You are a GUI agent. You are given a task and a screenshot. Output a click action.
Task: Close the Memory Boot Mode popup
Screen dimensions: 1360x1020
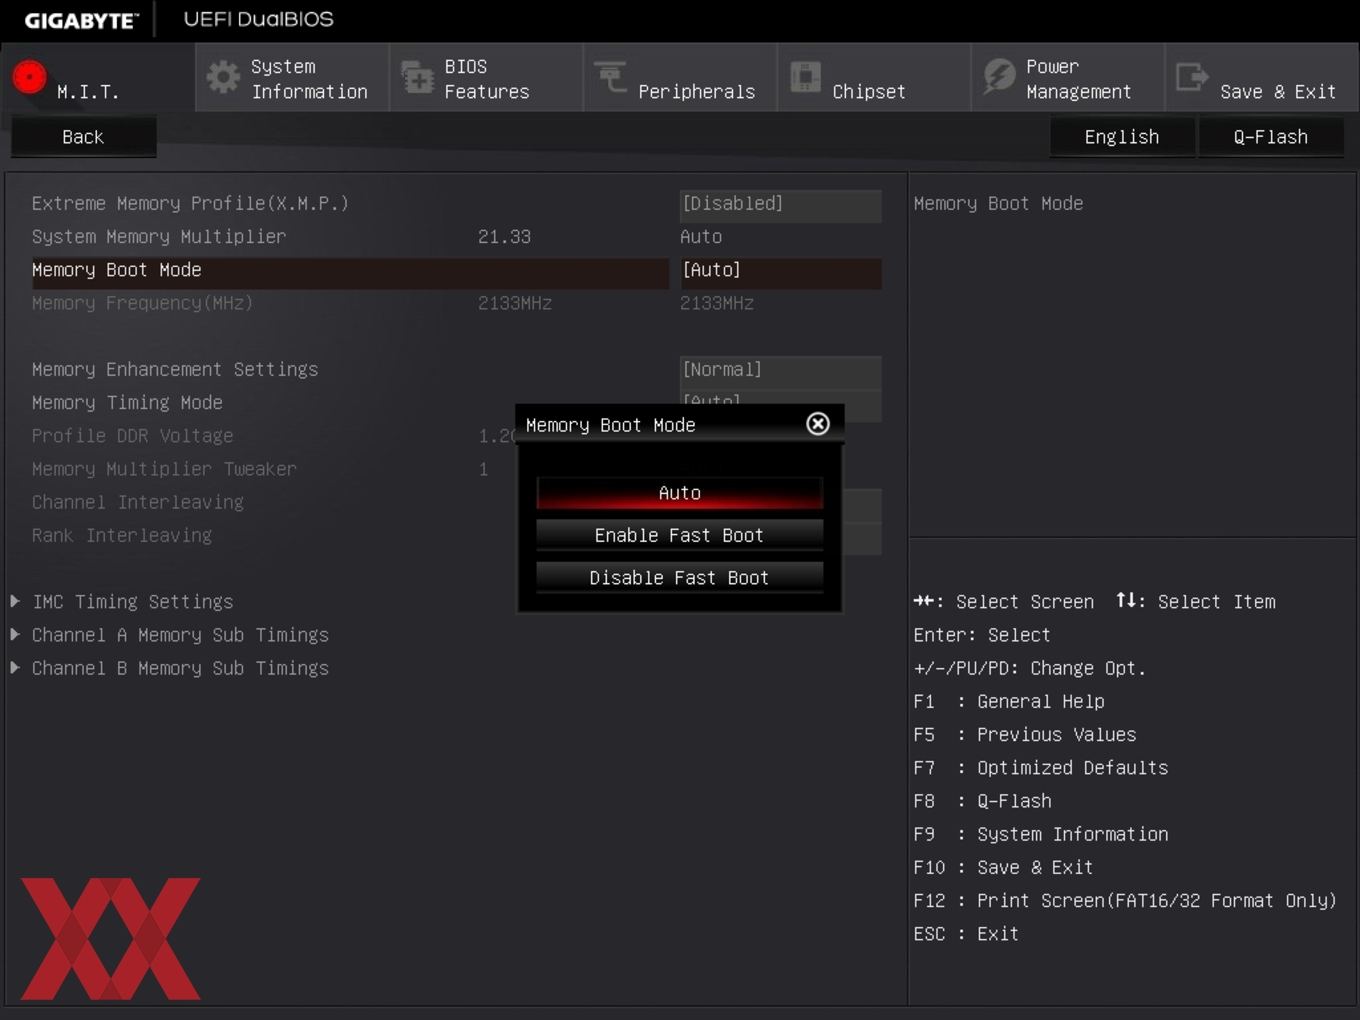click(x=818, y=424)
